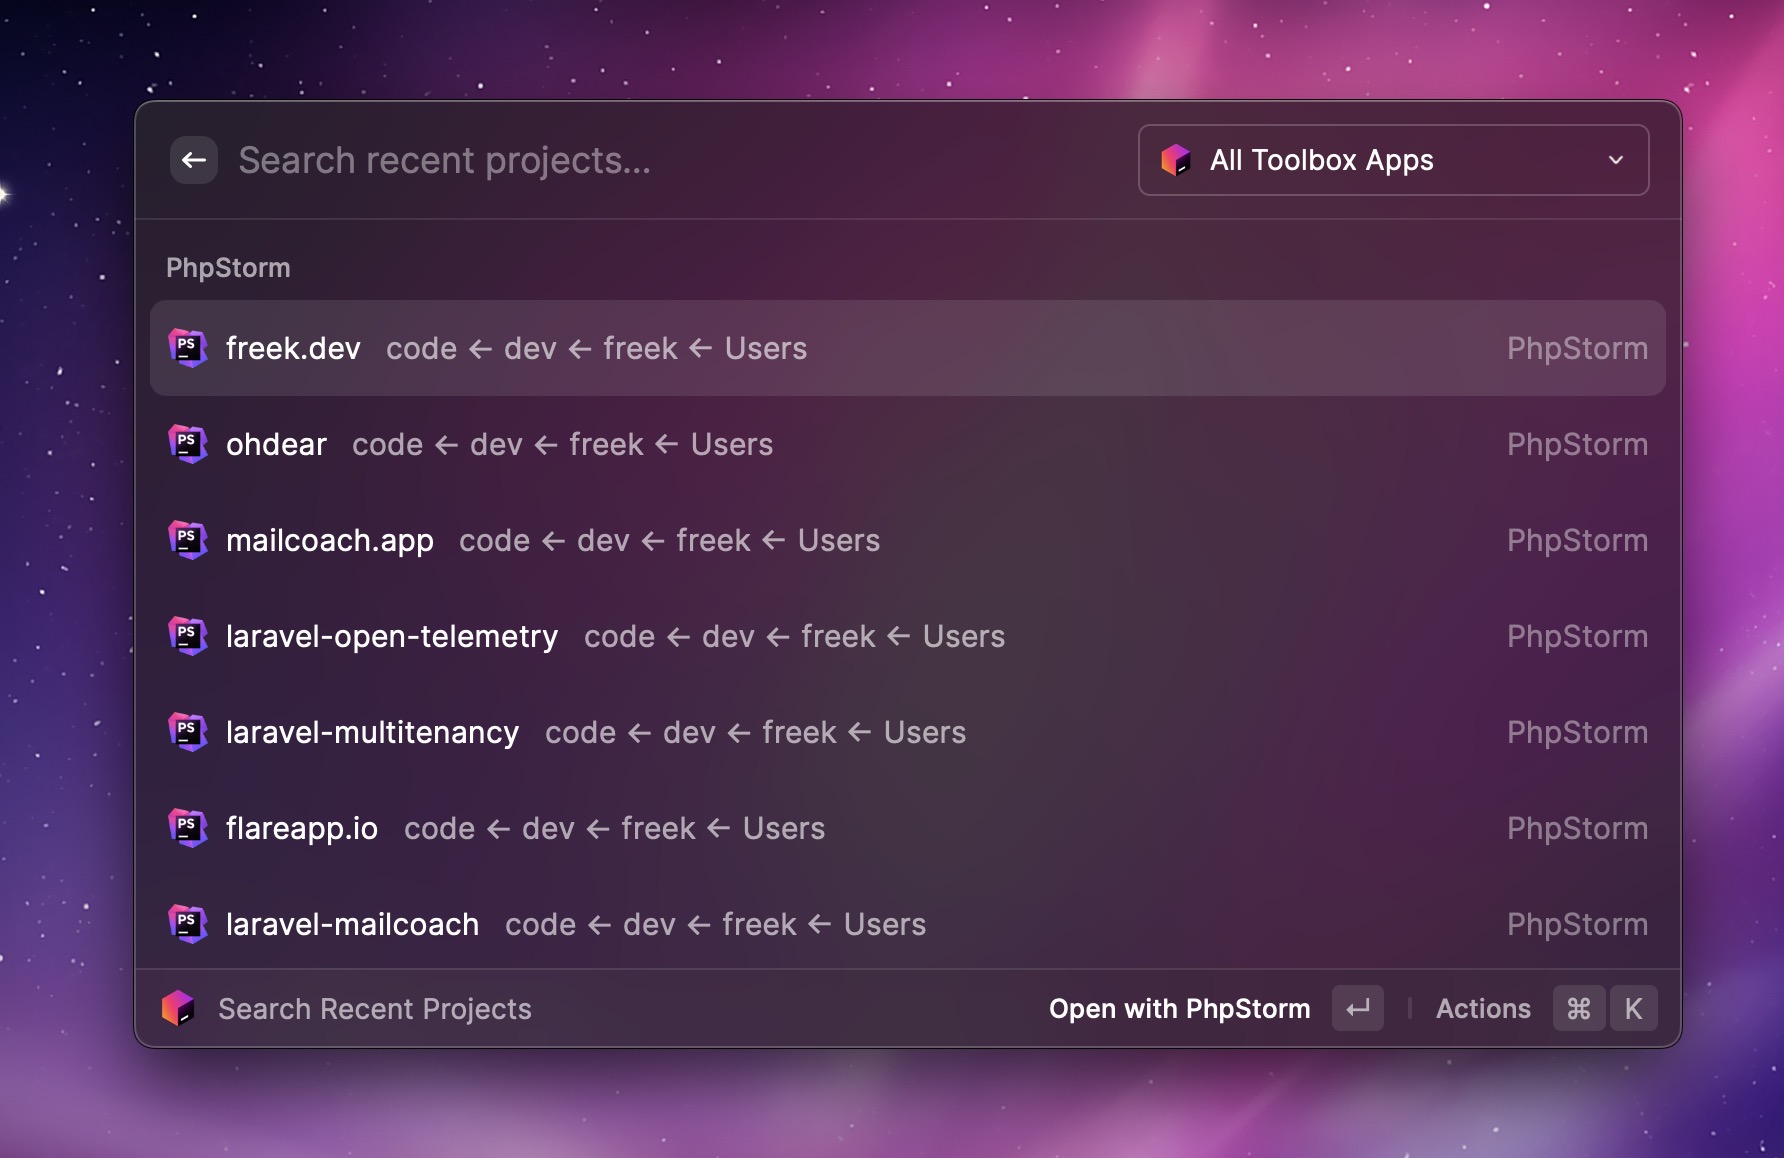The width and height of the screenshot is (1784, 1158).
Task: Click the PhpStorm icon for laravel-mailcoach
Action: 187,924
